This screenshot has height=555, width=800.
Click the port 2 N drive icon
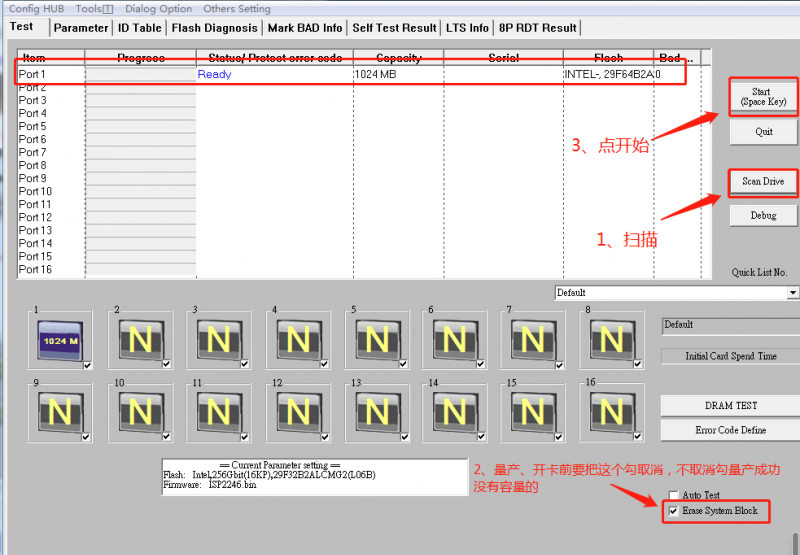[x=141, y=340]
